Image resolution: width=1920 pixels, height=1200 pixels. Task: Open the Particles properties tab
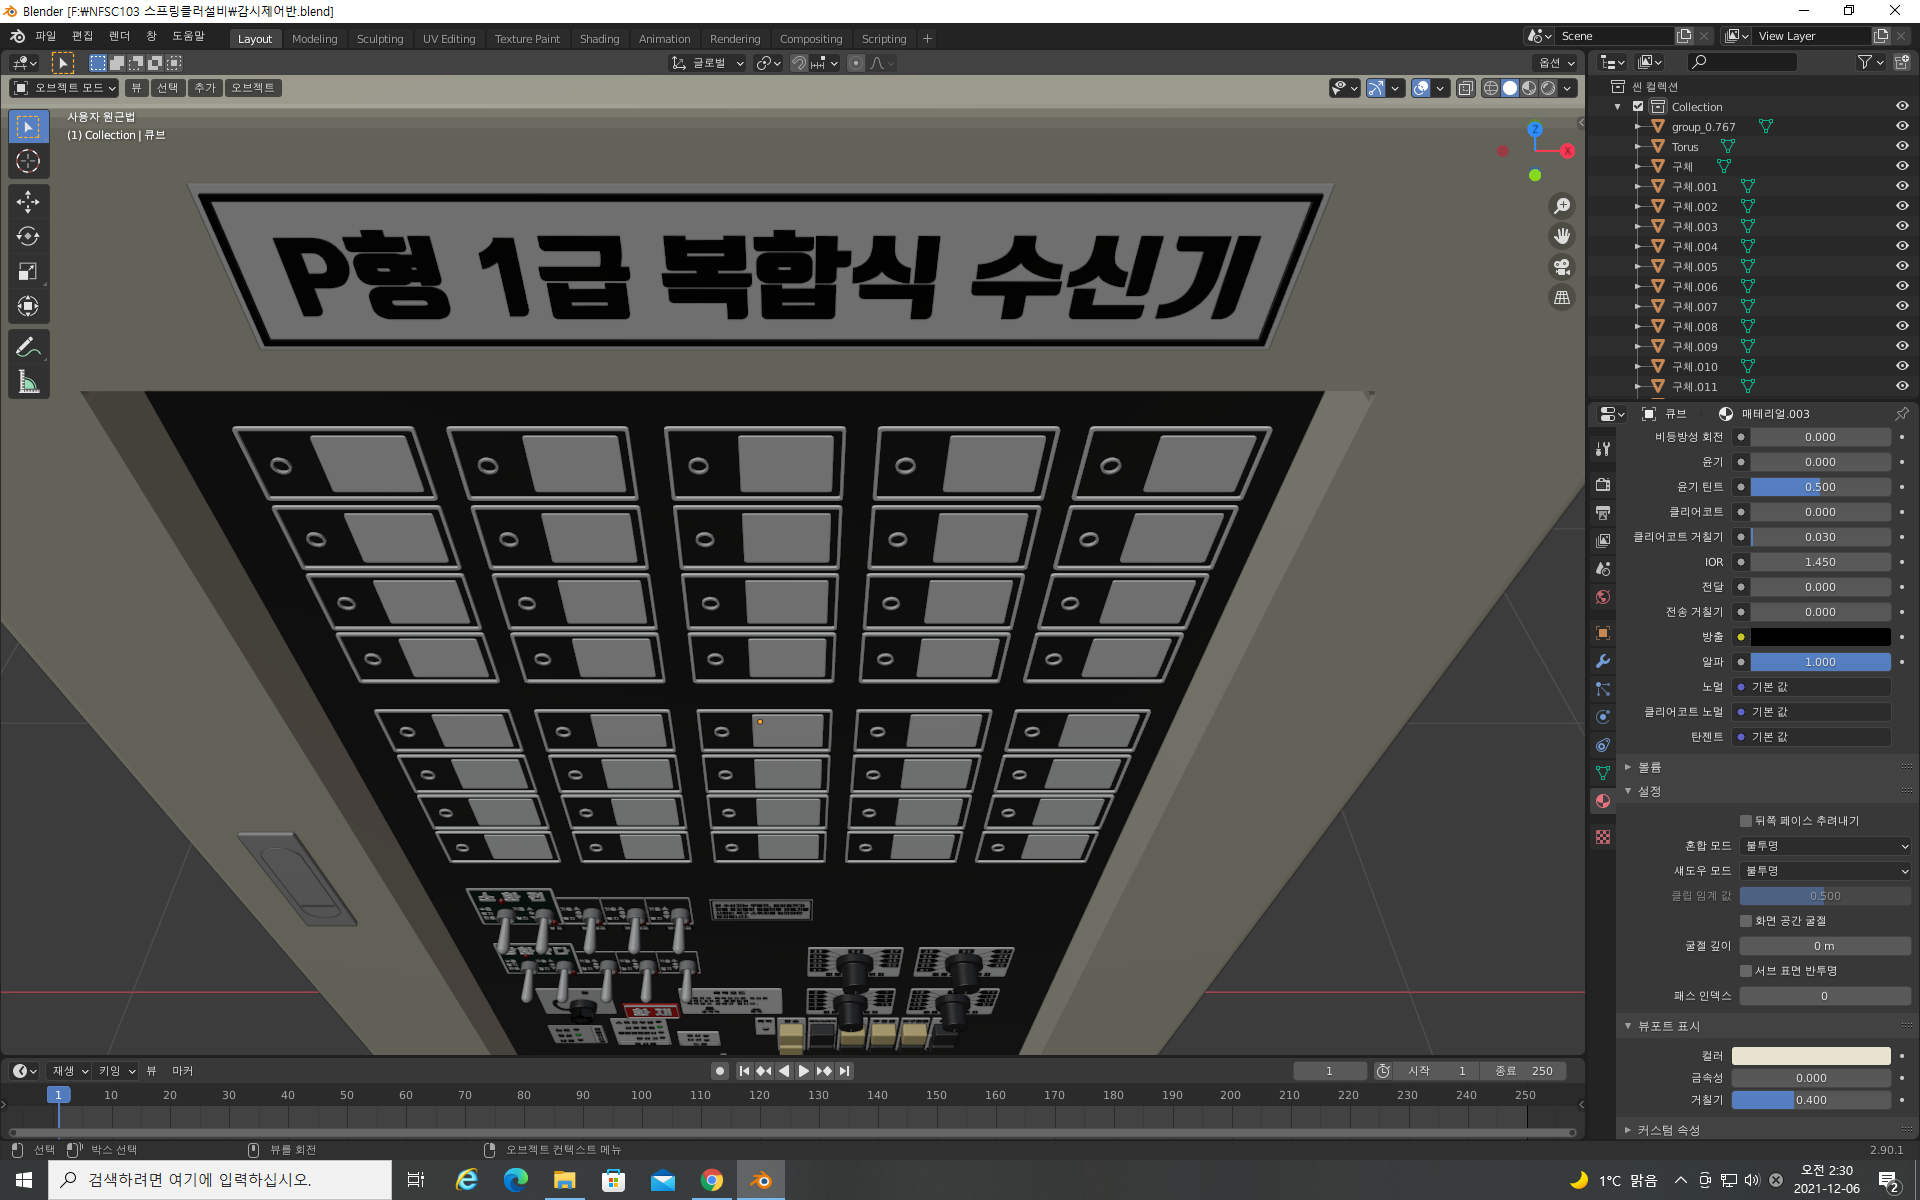pyautogui.click(x=1603, y=689)
